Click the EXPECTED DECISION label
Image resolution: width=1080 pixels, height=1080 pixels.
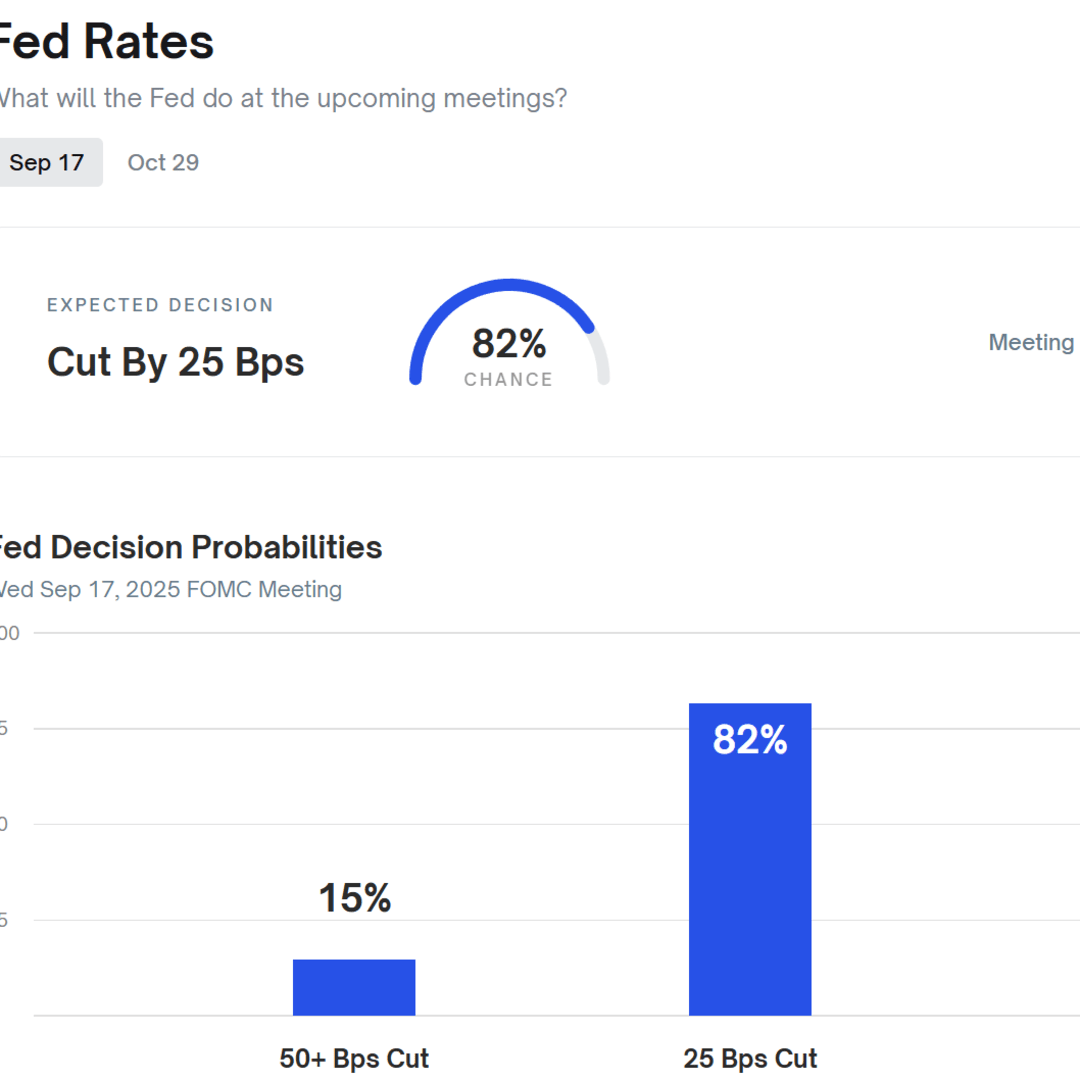(x=160, y=305)
